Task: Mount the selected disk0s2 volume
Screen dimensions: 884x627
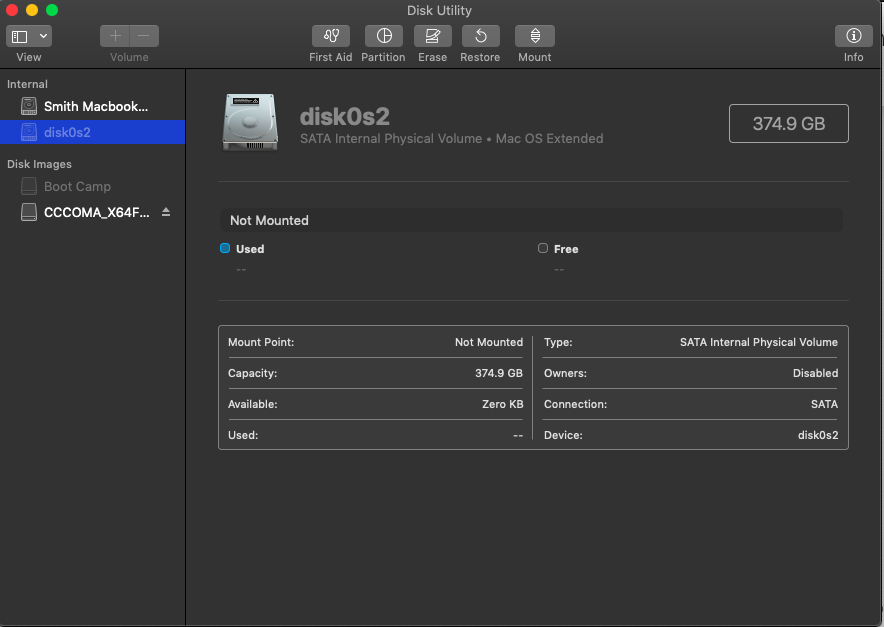Action: (x=534, y=37)
